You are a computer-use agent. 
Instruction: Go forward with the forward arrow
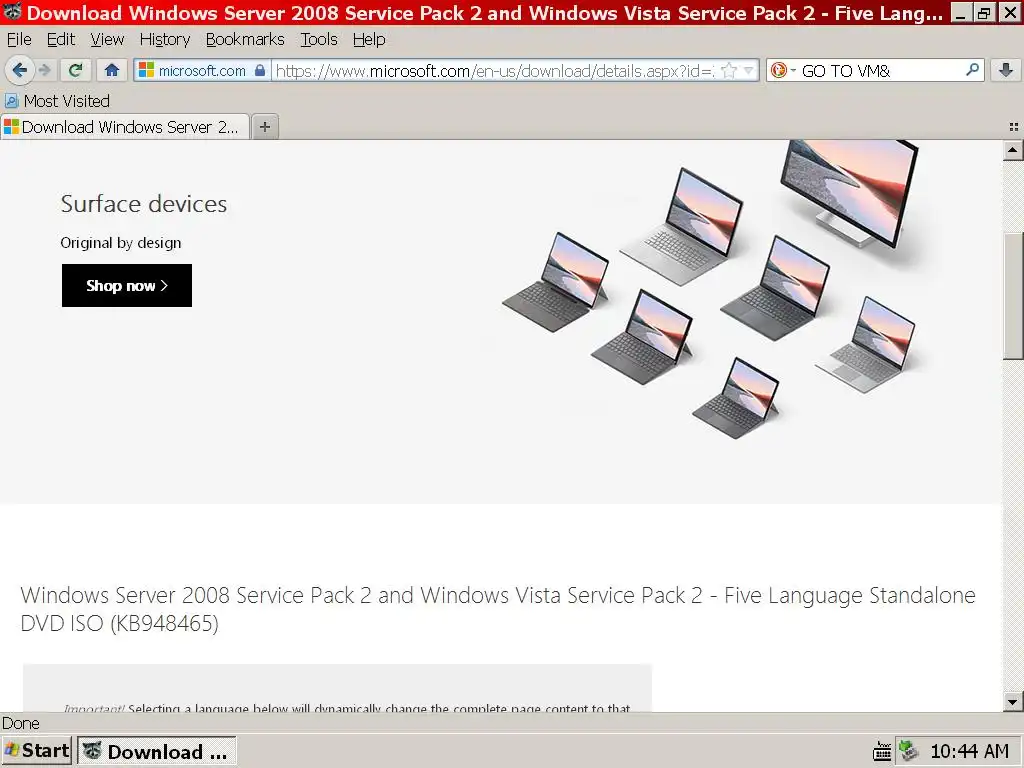(x=44, y=70)
